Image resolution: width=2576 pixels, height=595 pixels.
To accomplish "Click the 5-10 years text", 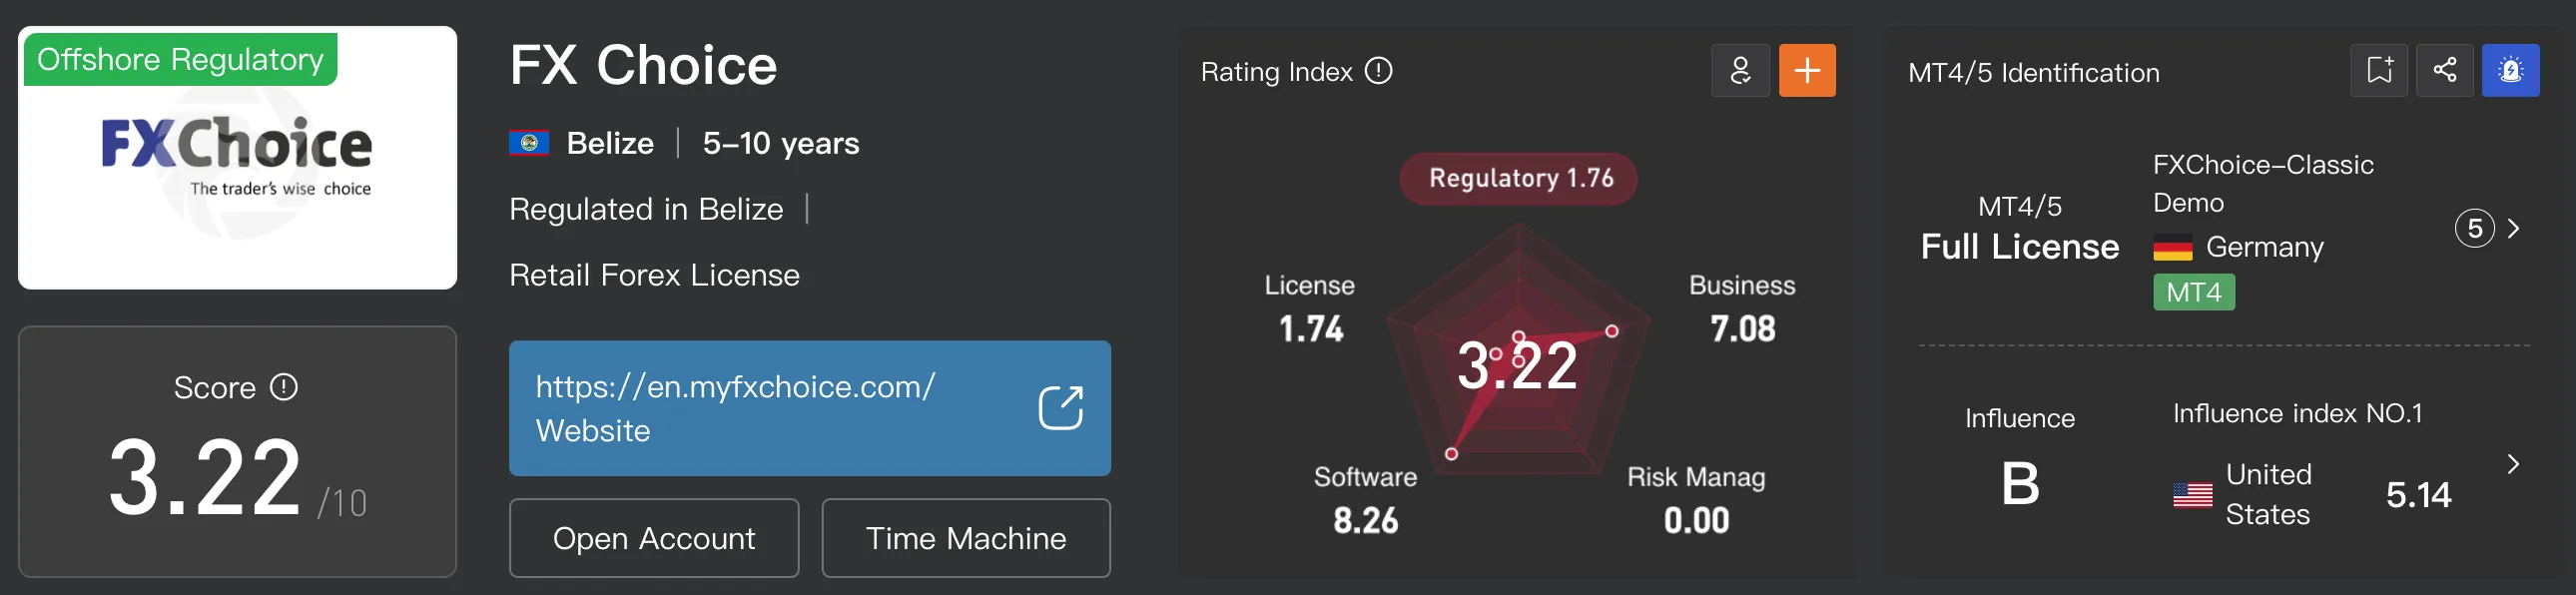I will point(781,143).
